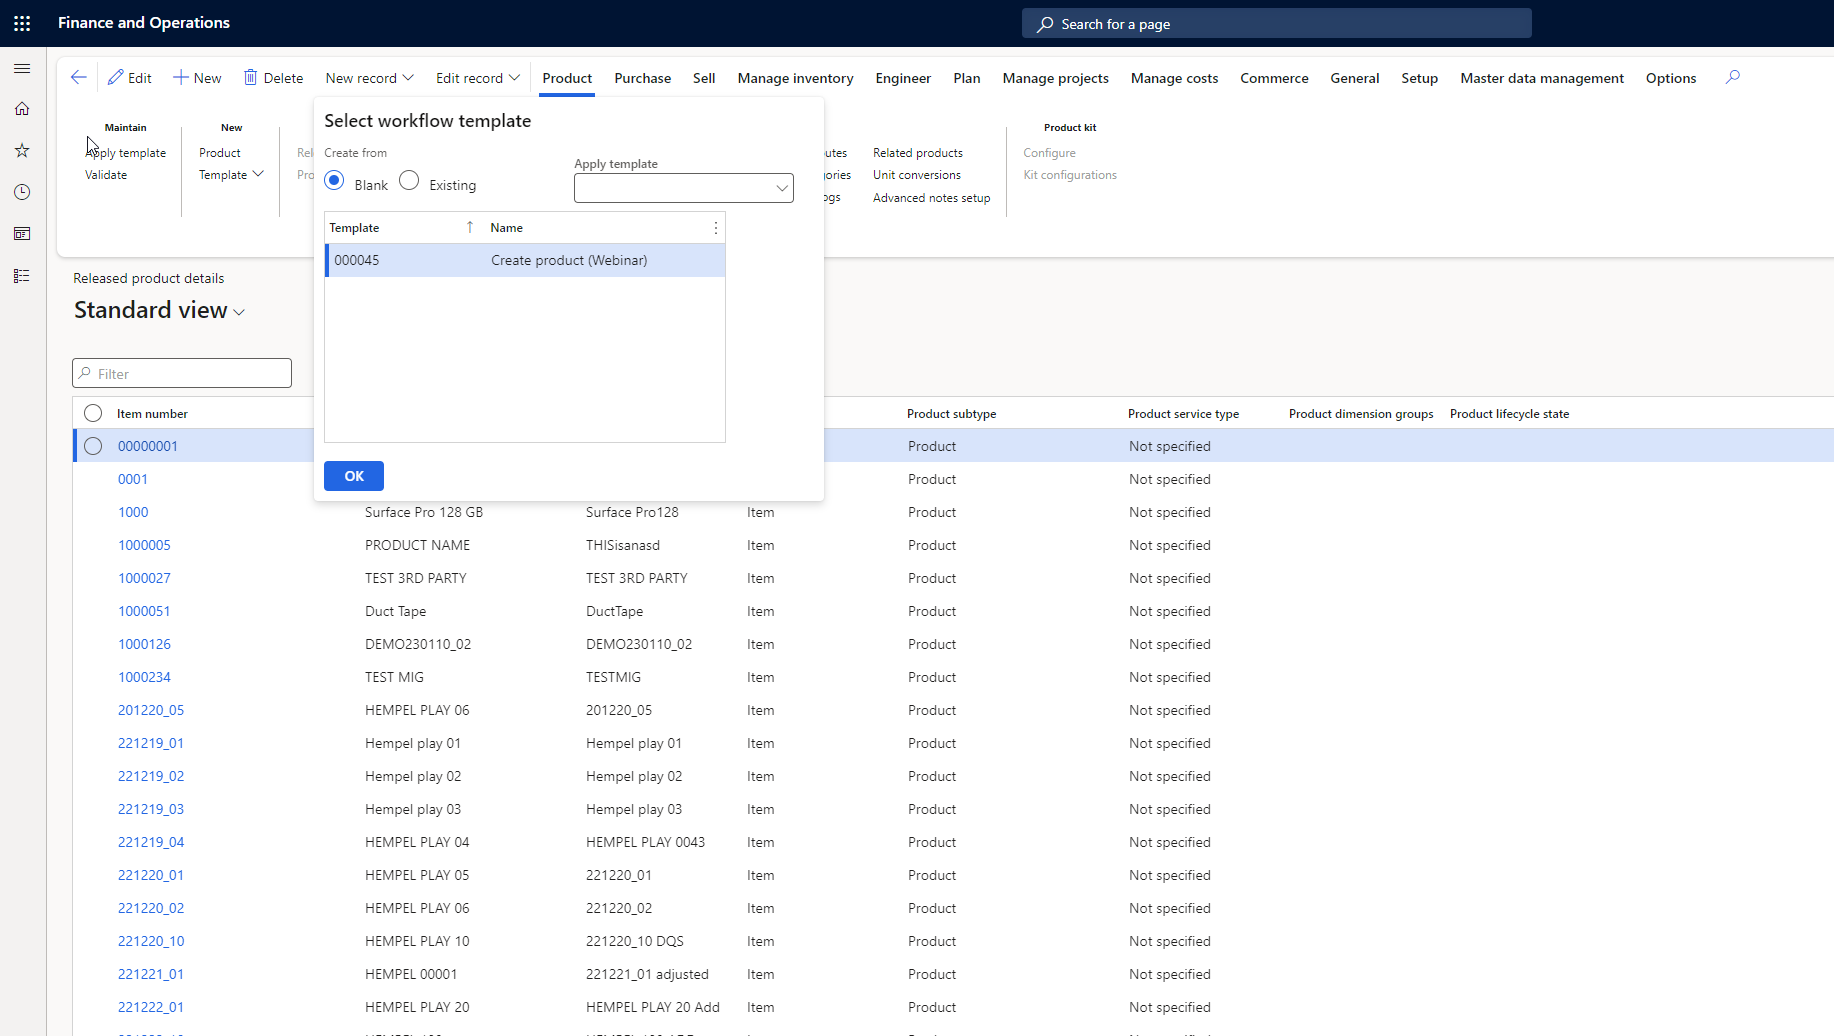Select the Blank radio option
This screenshot has width=1834, height=1036.
pyautogui.click(x=335, y=180)
